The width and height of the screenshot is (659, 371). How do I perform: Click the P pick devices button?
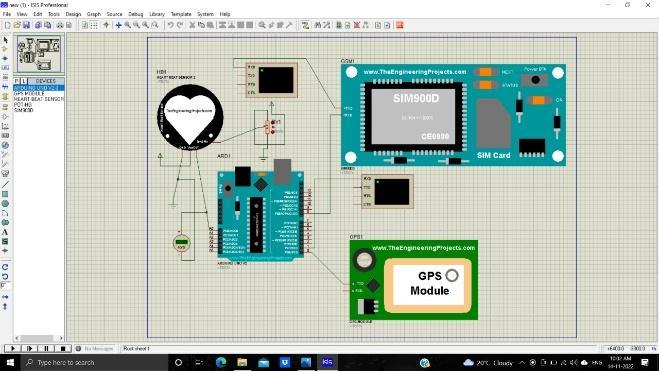point(17,81)
